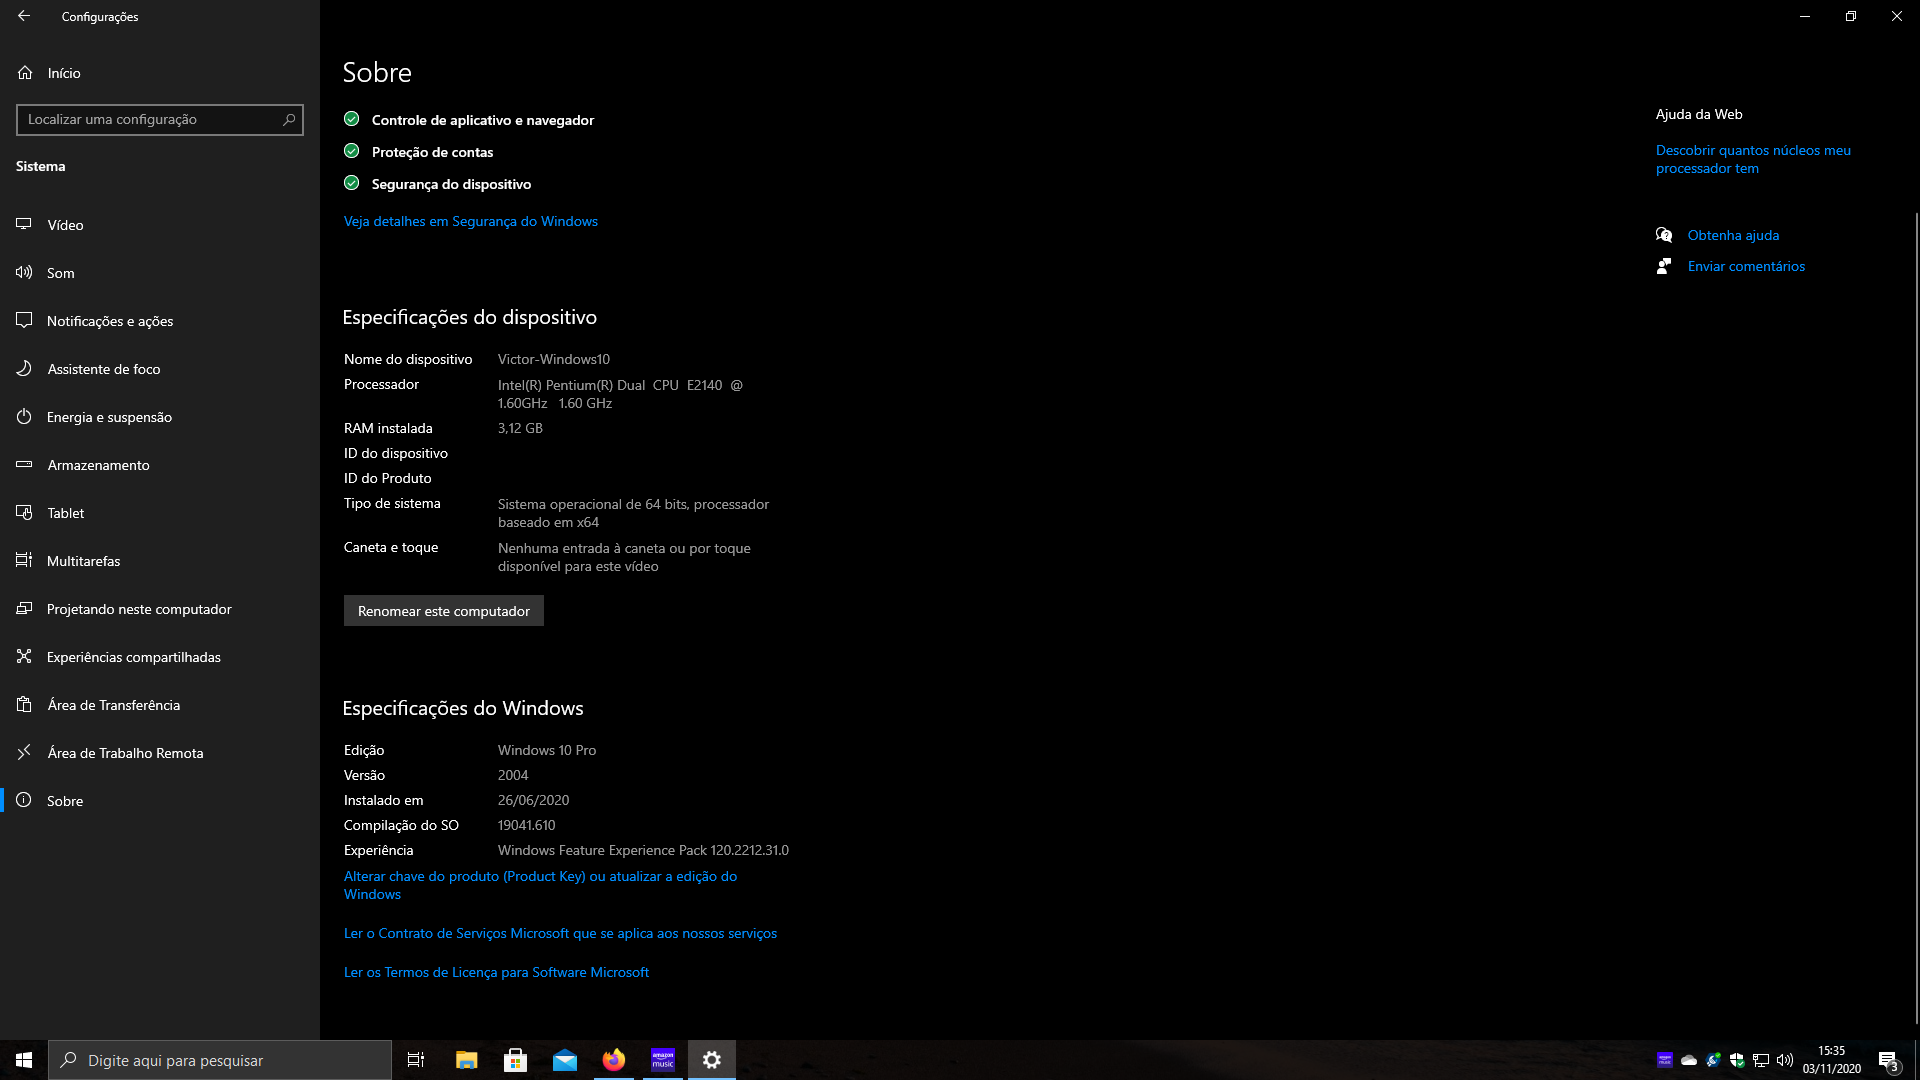Select the Sobre sidebar entry

160,801
